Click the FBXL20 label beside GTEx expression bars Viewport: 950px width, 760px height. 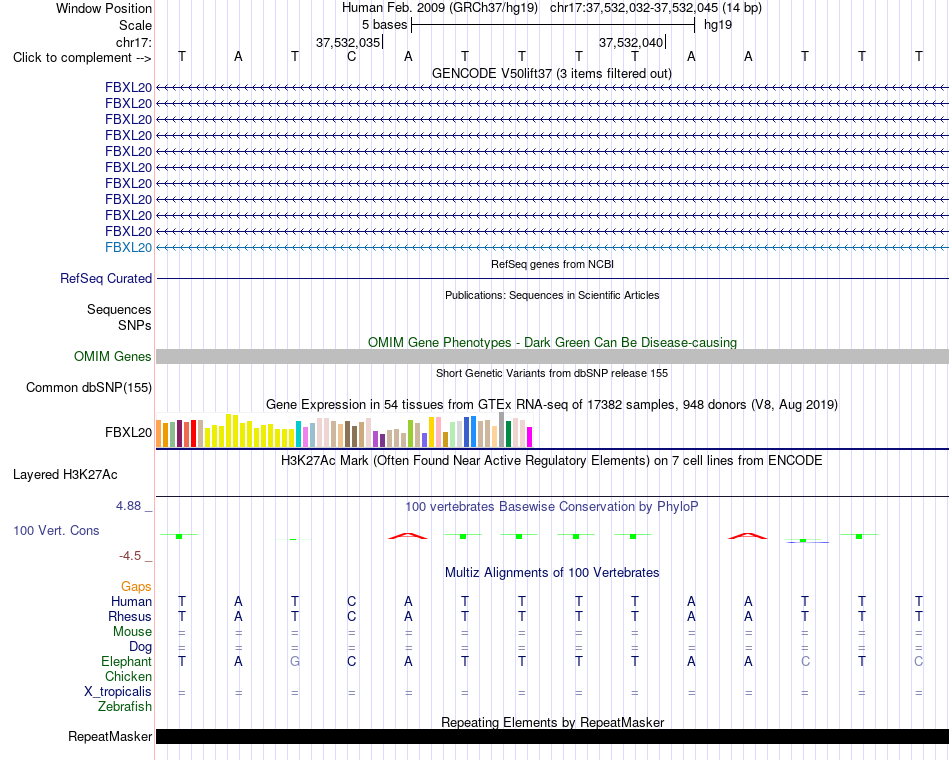coord(128,432)
